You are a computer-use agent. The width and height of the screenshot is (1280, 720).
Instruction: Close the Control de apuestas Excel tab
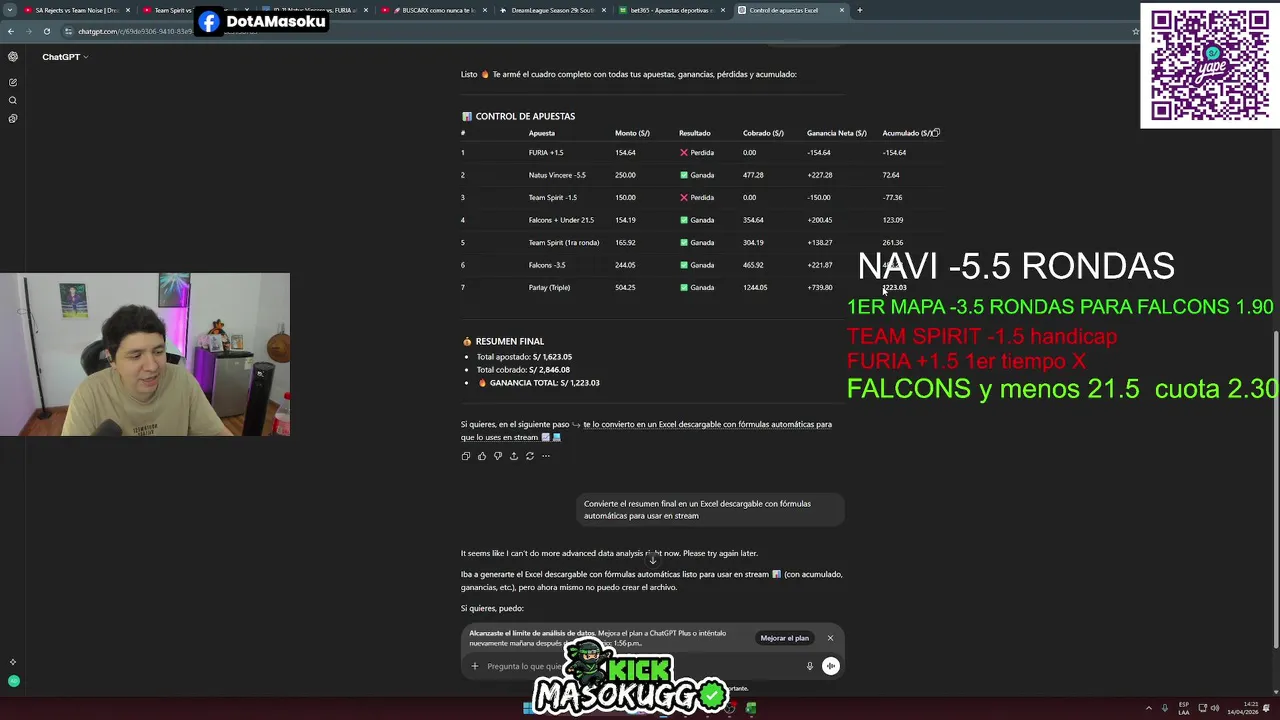(842, 10)
